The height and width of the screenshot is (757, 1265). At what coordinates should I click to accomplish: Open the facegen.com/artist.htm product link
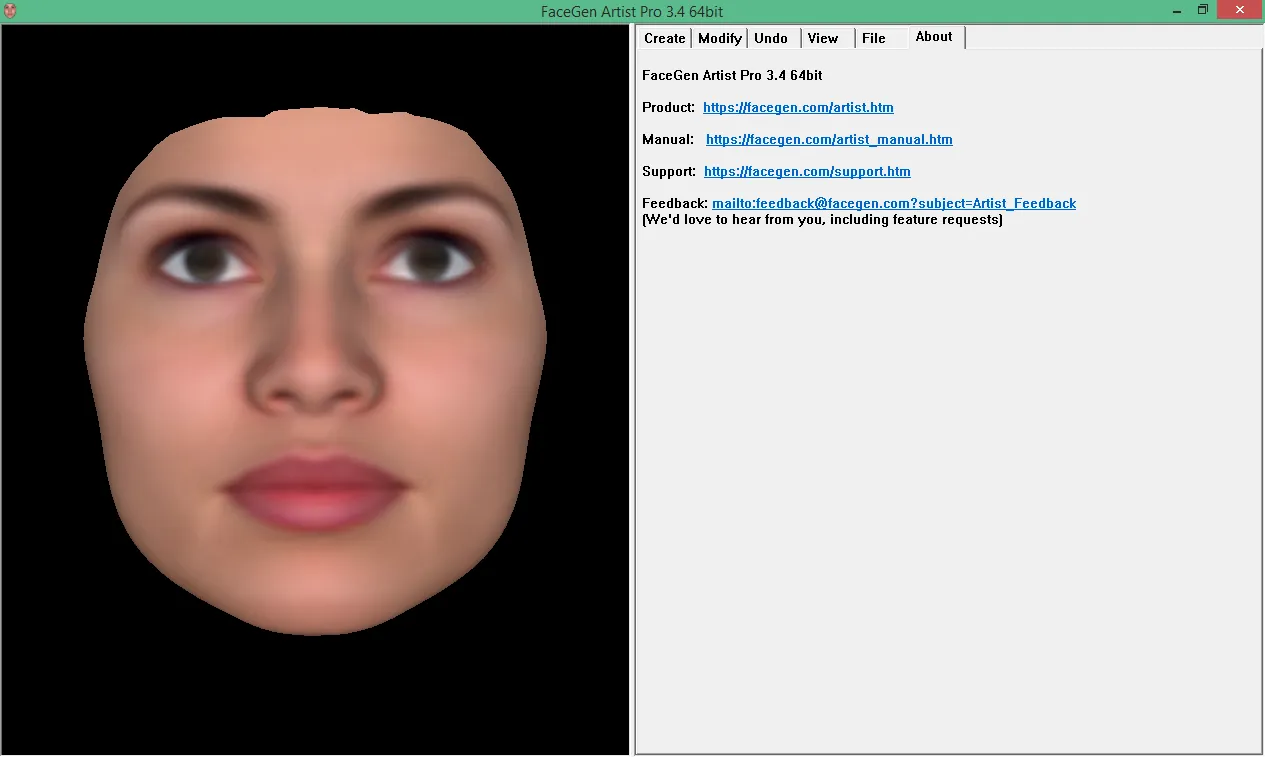(x=798, y=107)
